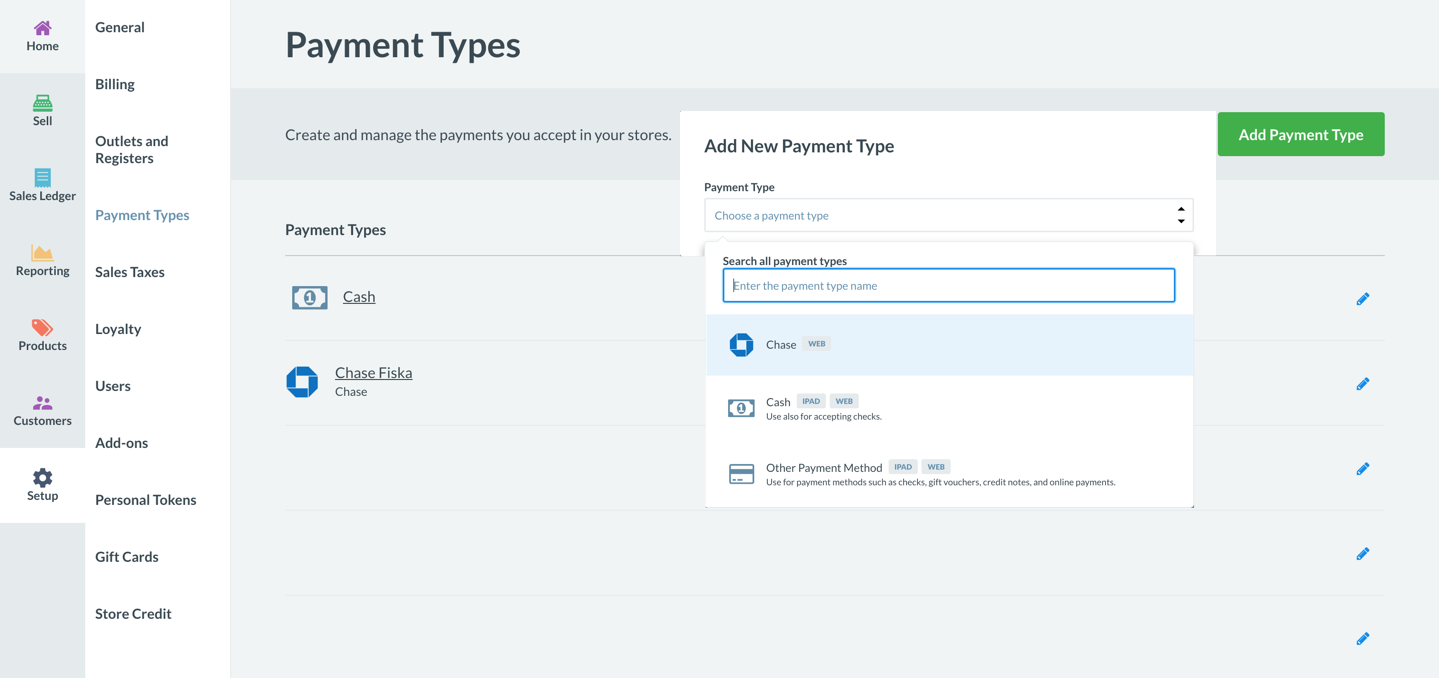Go to Outlets and Registers settings
This screenshot has height=678, width=1439.
coord(132,149)
